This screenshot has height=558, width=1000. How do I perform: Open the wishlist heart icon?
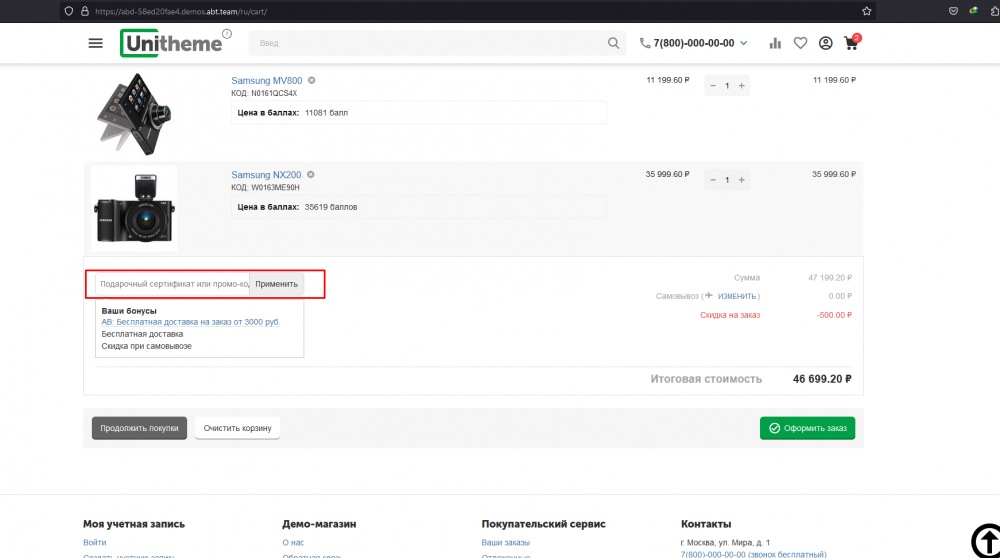point(800,43)
